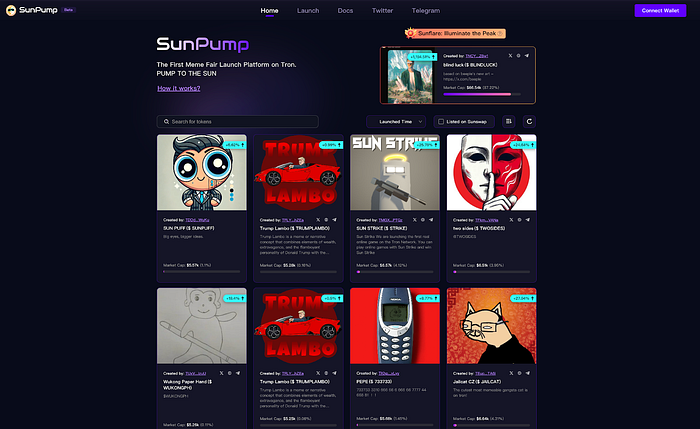The image size is (700, 429).
Task: Click the Beta badge beside SunPump logo
Action: click(68, 10)
